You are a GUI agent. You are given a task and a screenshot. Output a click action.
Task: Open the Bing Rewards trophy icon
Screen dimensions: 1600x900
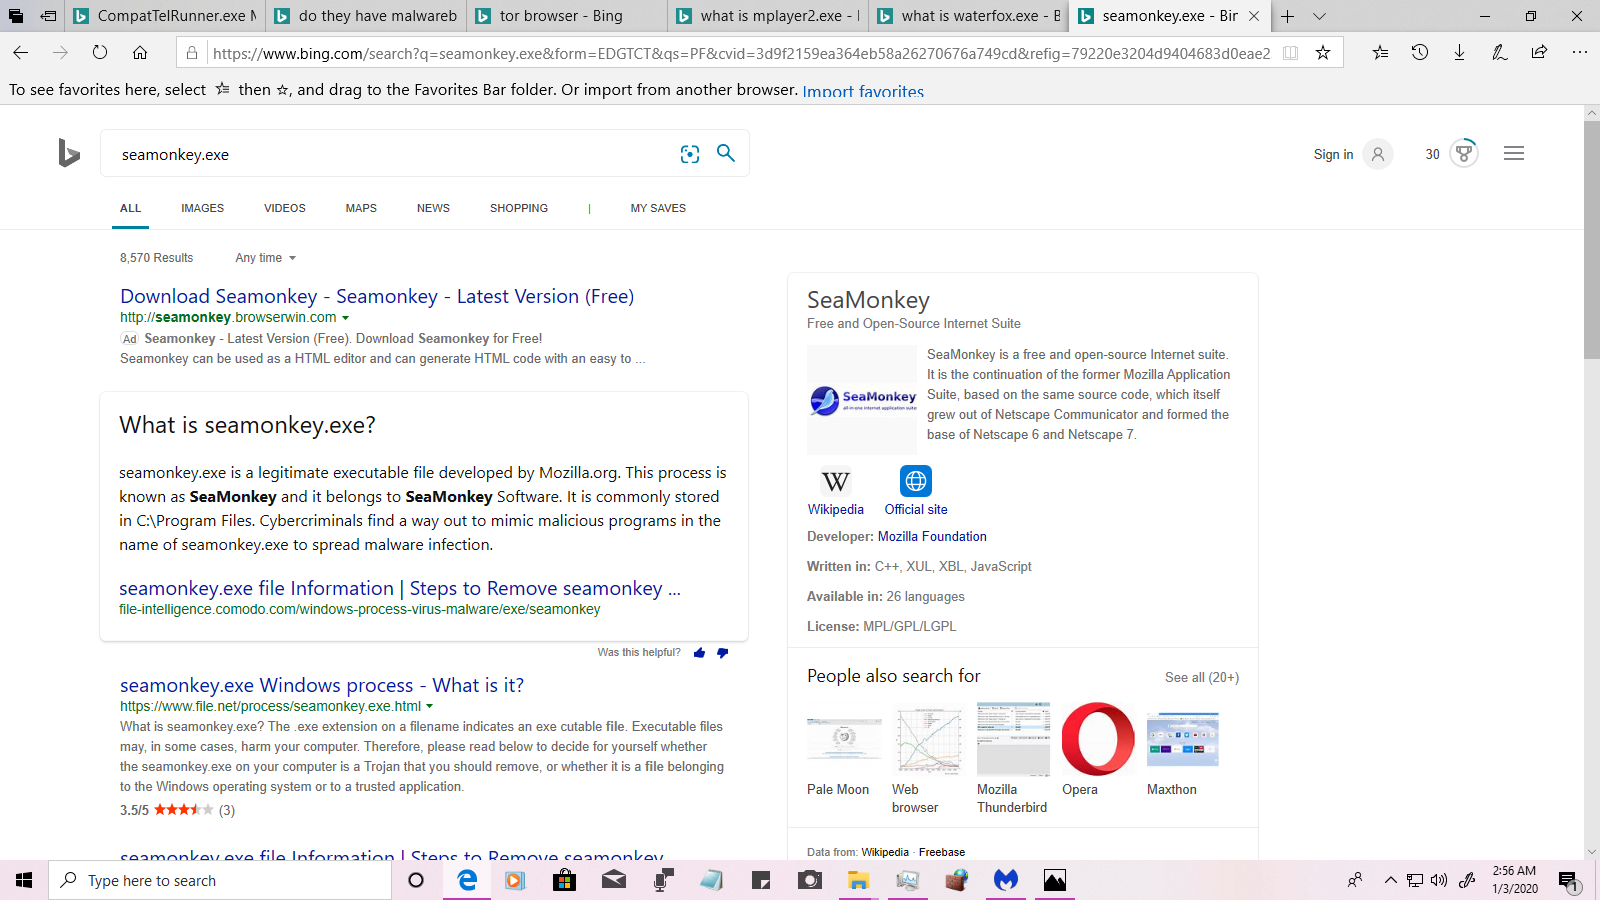(1464, 153)
